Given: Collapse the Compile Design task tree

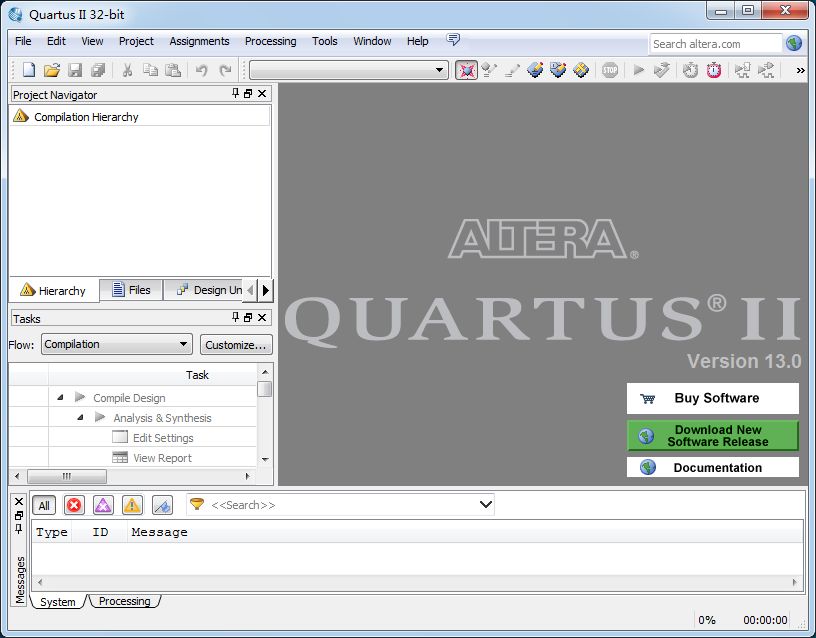Looking at the screenshot, I should [x=60, y=398].
